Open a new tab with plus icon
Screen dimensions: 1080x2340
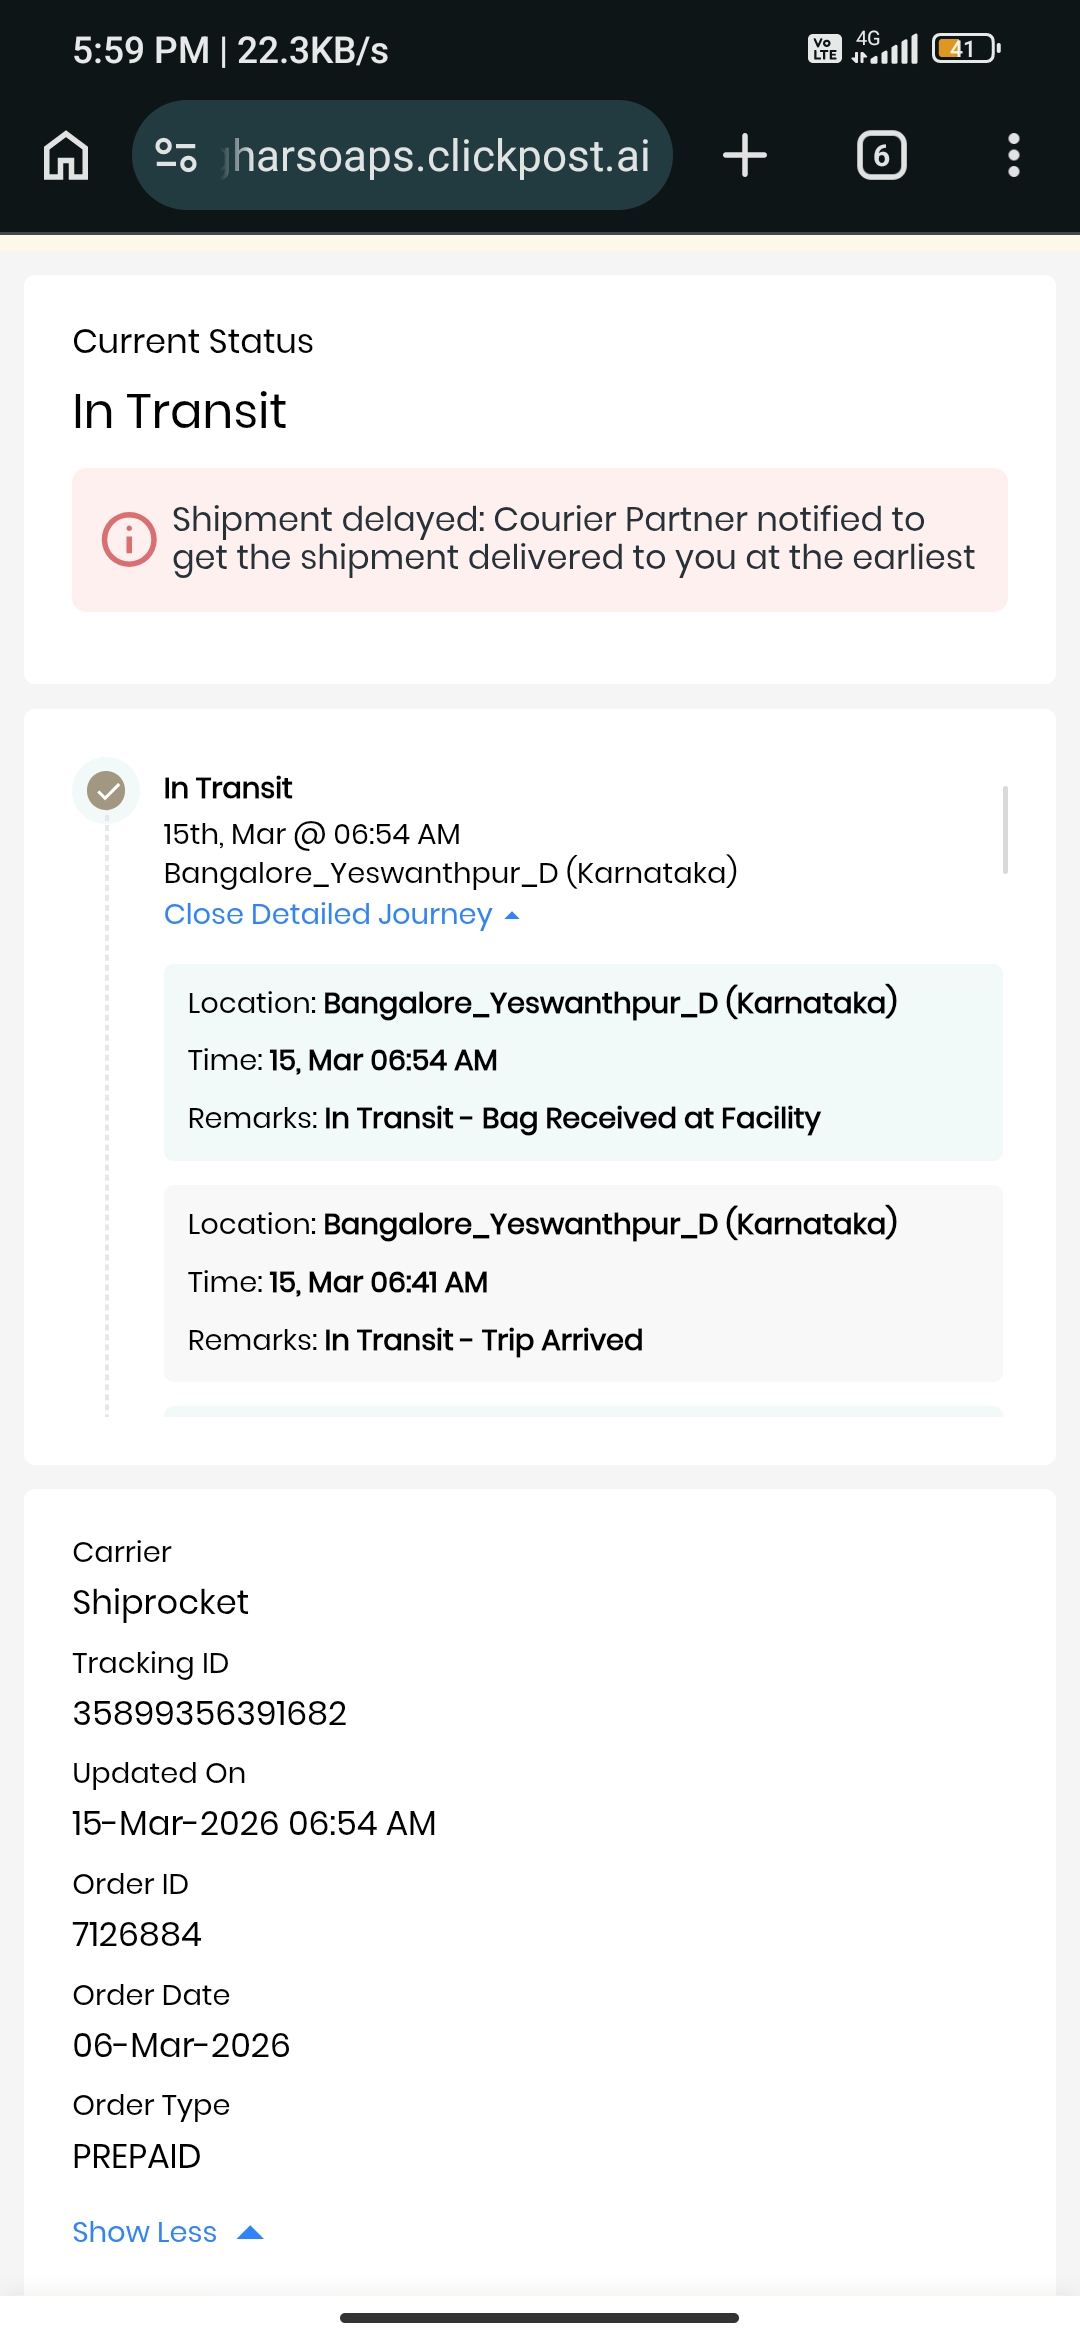(x=744, y=156)
